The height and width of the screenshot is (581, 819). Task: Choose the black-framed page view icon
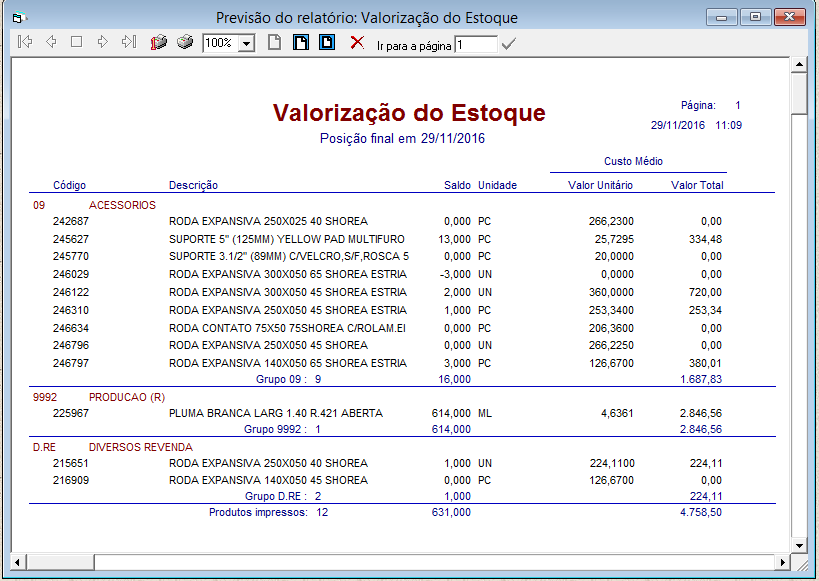coord(300,43)
